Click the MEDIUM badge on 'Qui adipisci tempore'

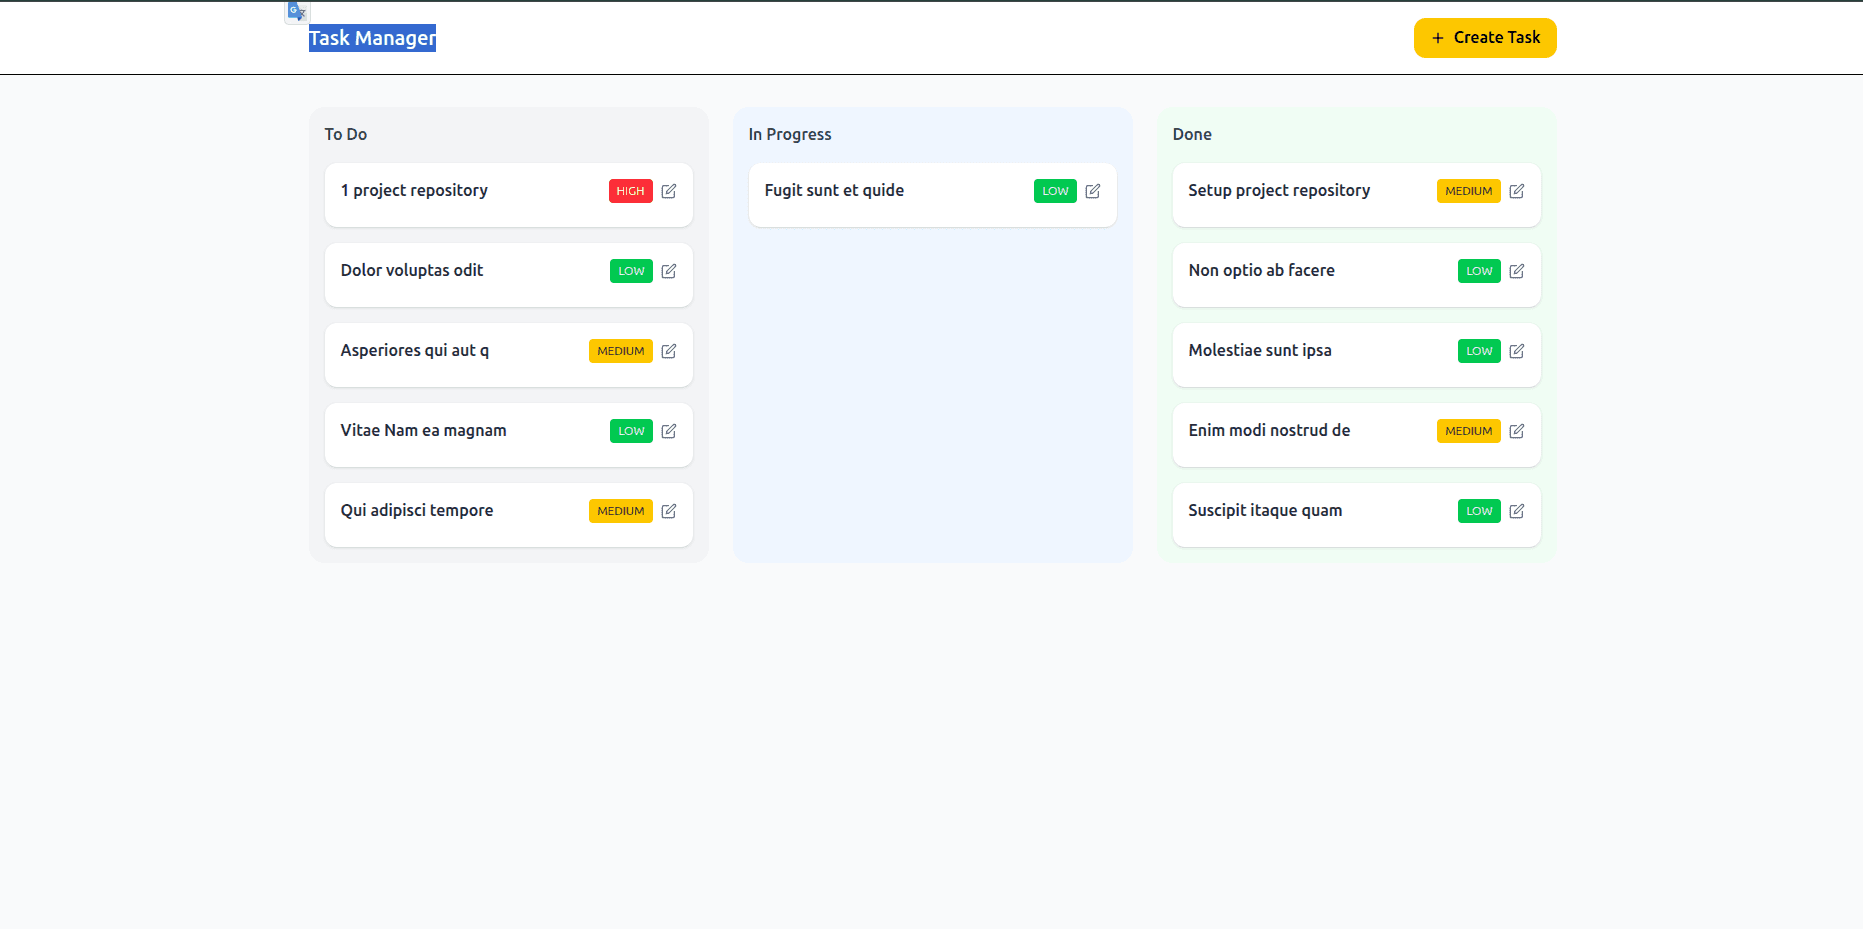point(620,511)
